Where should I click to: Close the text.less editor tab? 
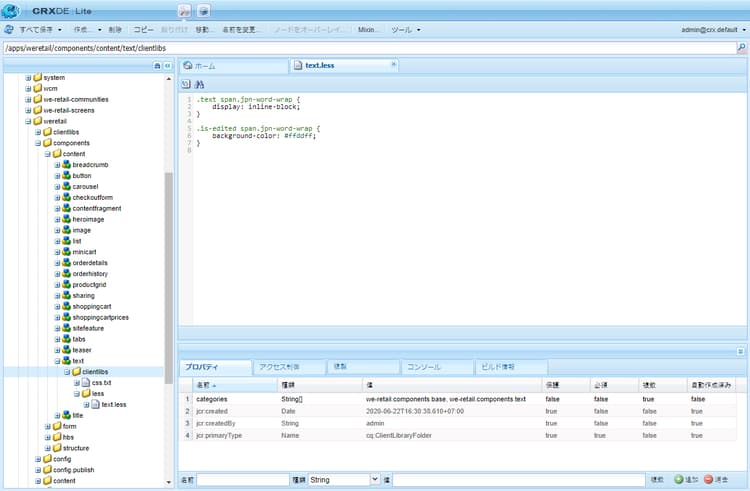(393, 64)
